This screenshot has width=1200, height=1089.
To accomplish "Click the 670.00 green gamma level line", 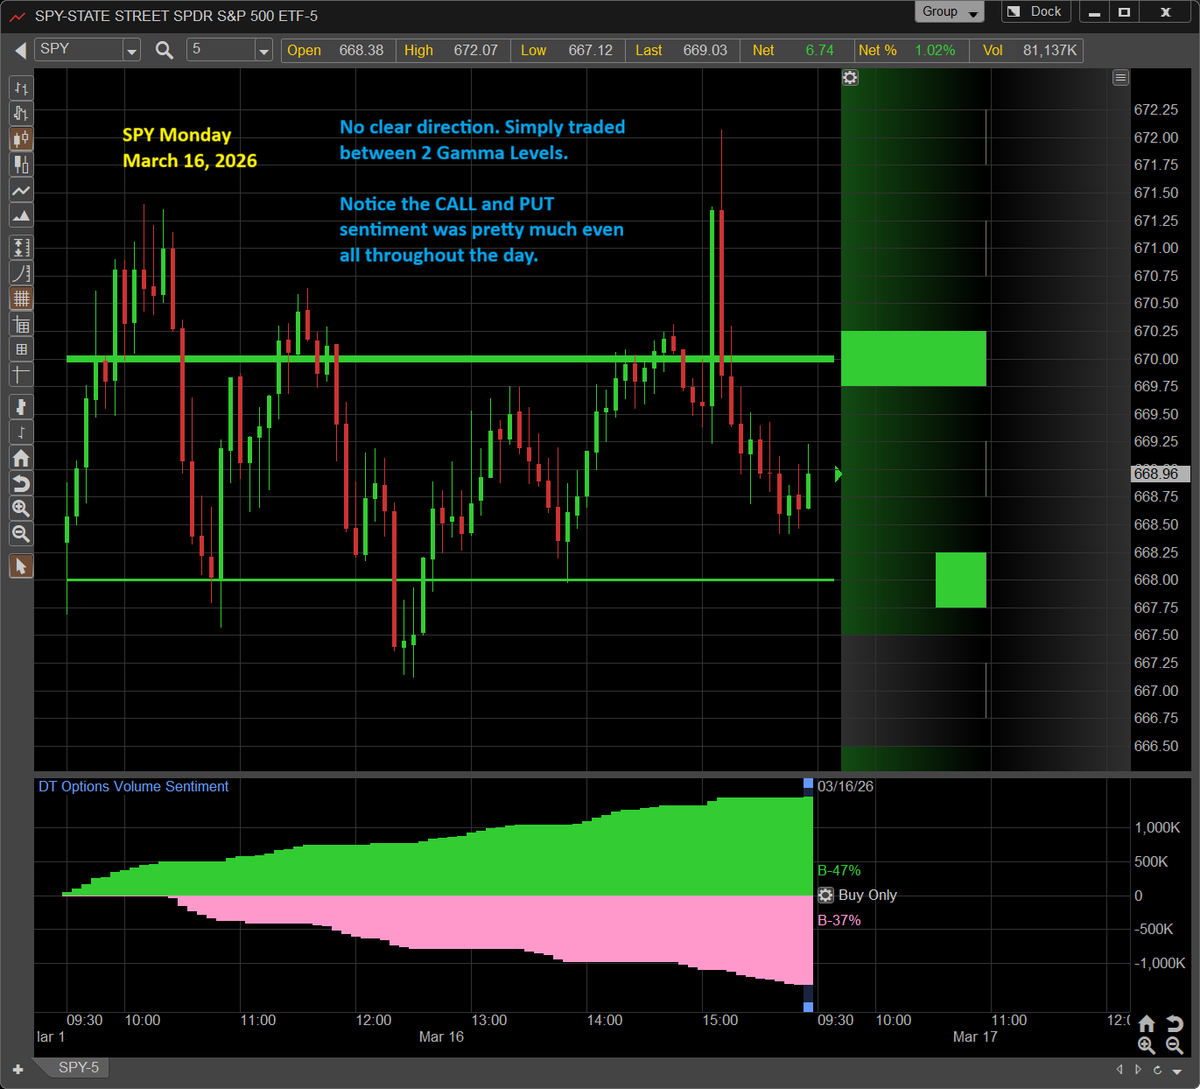I will coord(450,358).
